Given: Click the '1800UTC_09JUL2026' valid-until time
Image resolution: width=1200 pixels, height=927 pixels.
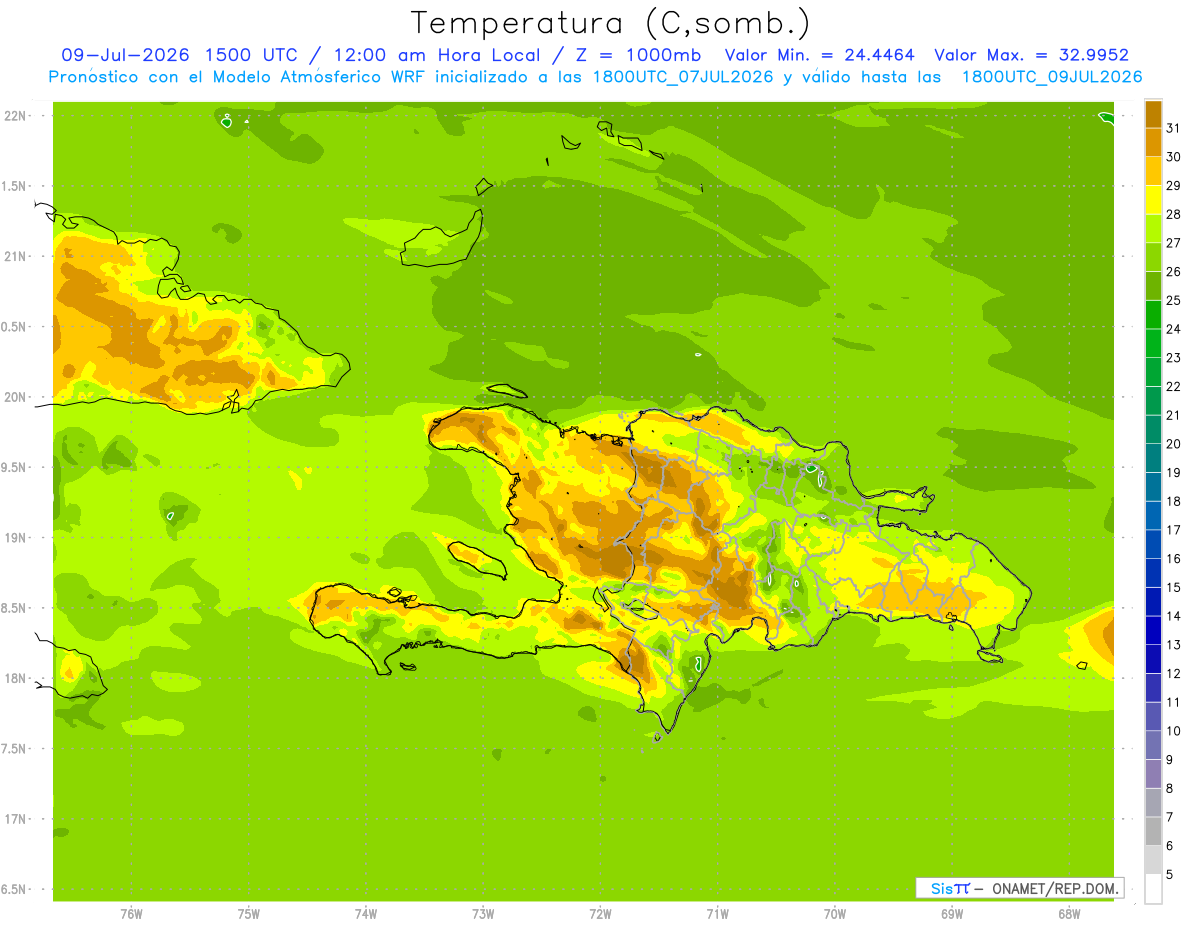Looking at the screenshot, I should (1052, 77).
